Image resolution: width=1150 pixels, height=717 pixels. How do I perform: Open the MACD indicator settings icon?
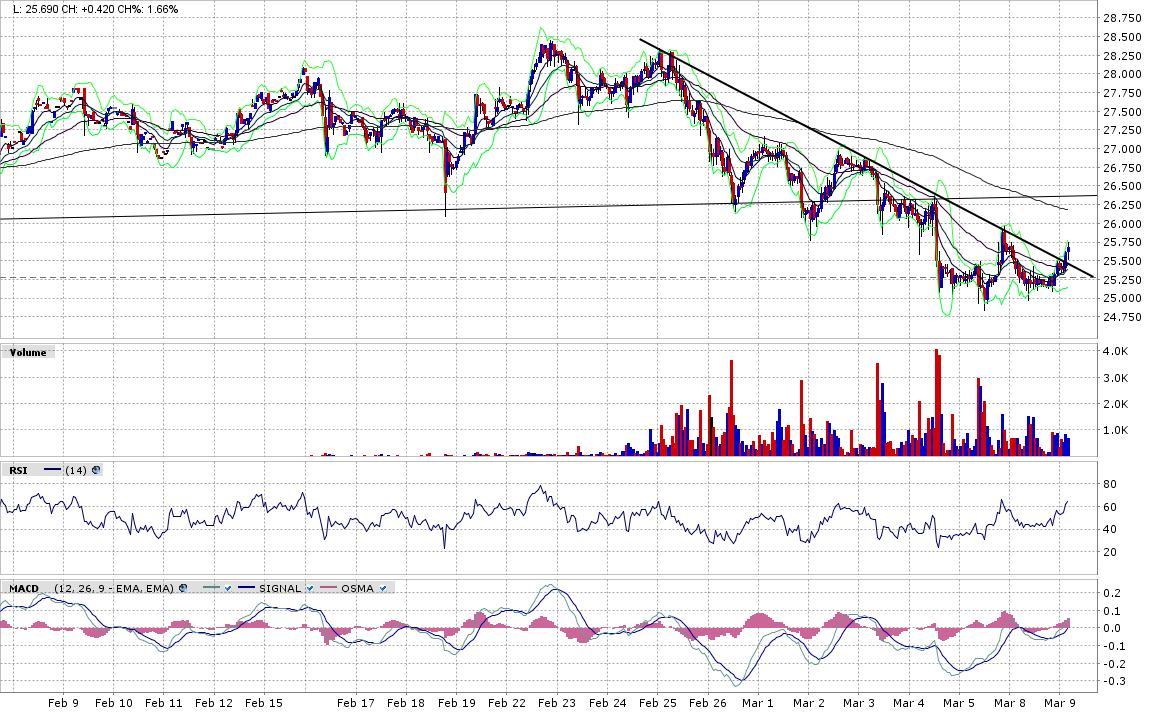click(x=183, y=588)
